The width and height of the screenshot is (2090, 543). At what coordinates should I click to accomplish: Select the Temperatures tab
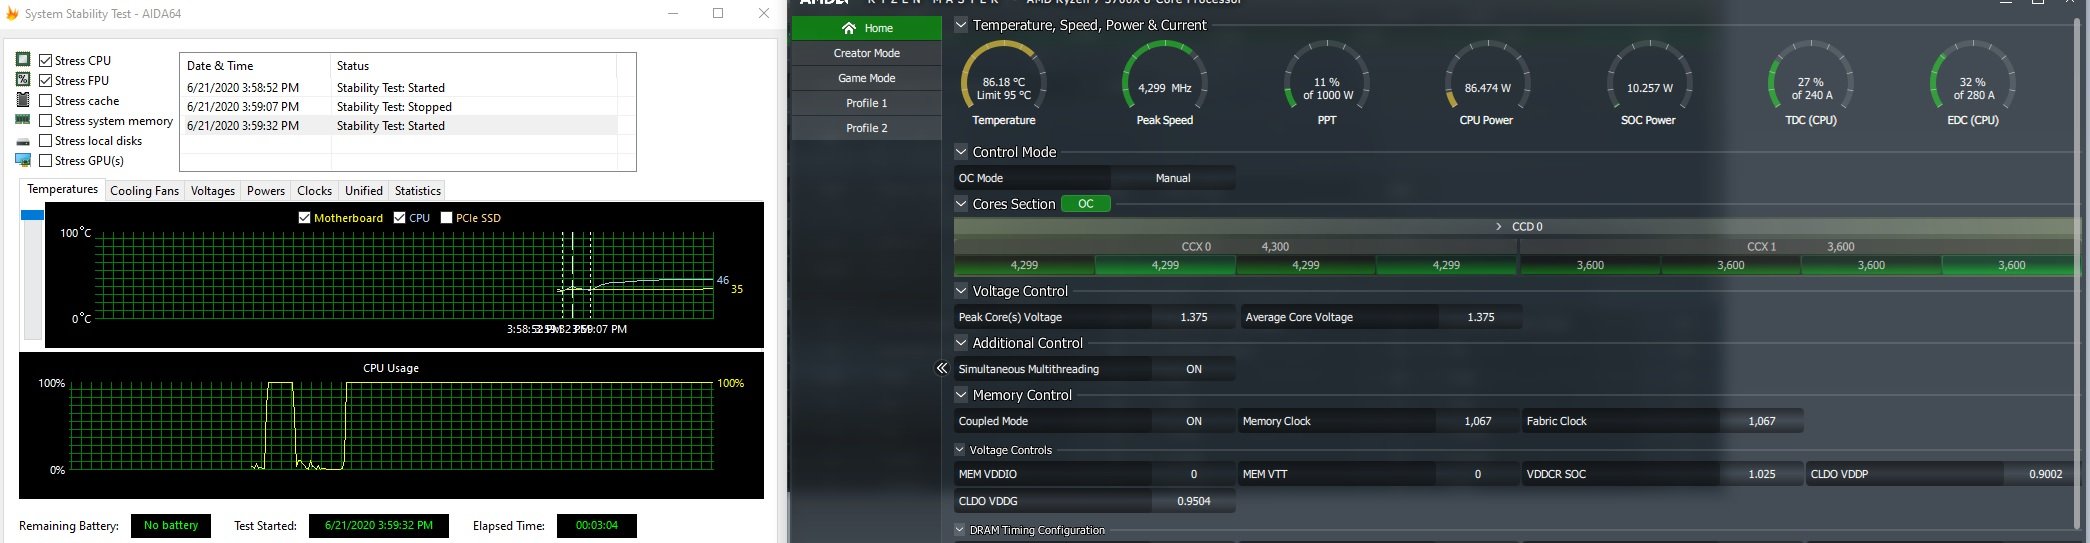tap(62, 189)
